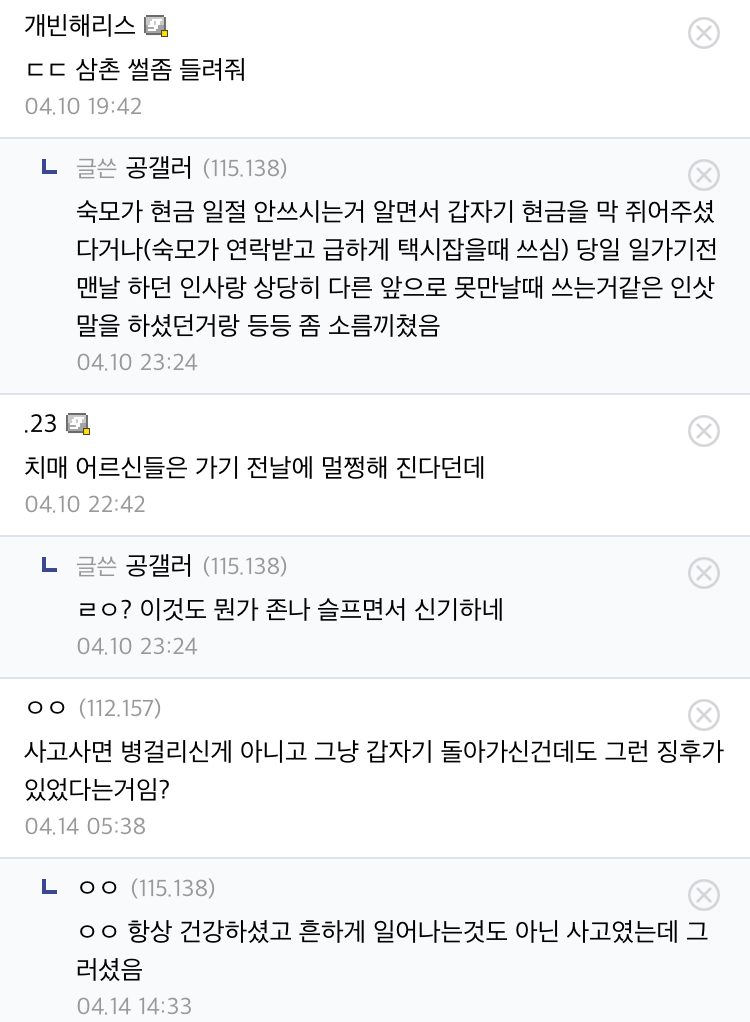750x1022 pixels.
Task: Click the gallog icon beside .23 nickname
Action: click(x=78, y=424)
